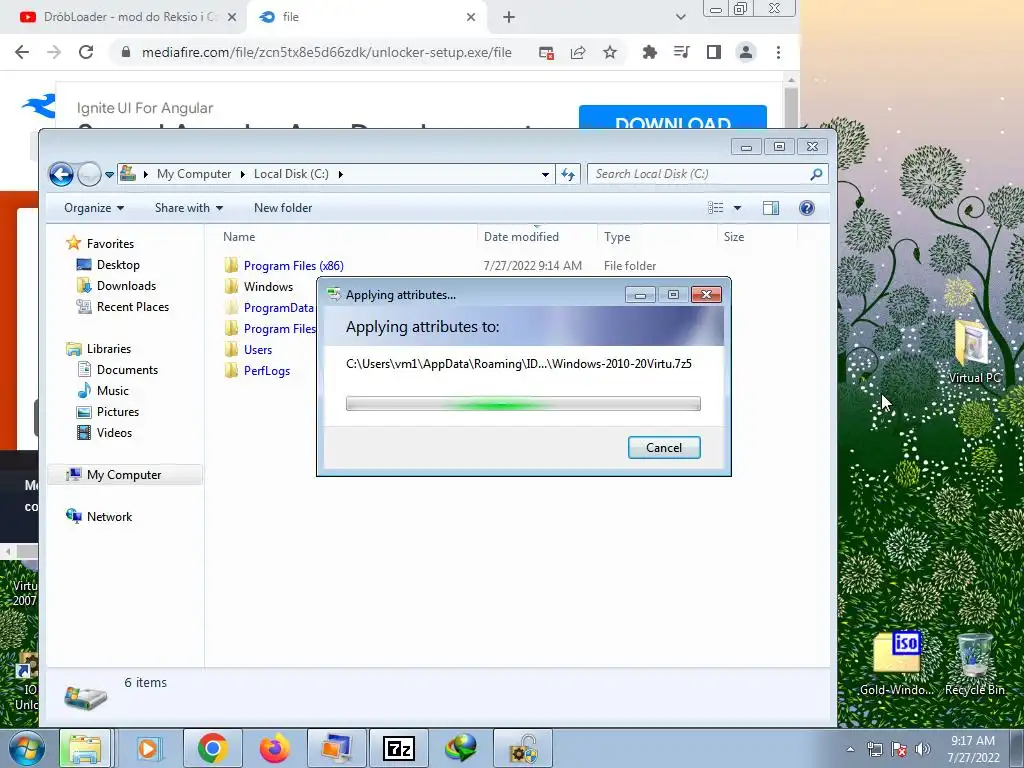Open Firefox from taskbar

point(274,748)
